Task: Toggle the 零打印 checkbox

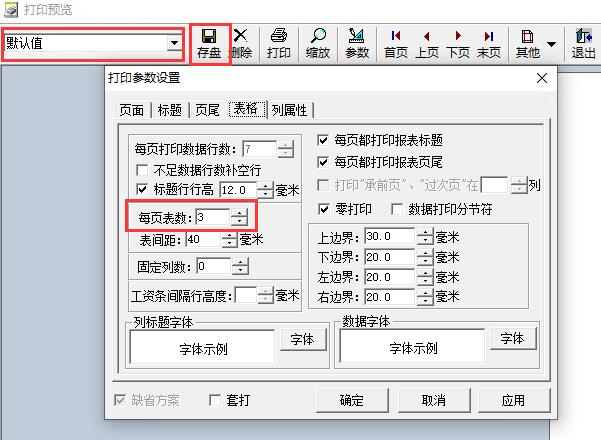Action: click(x=324, y=209)
